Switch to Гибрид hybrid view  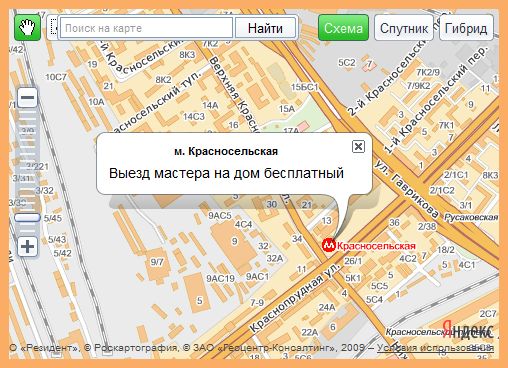click(x=466, y=28)
